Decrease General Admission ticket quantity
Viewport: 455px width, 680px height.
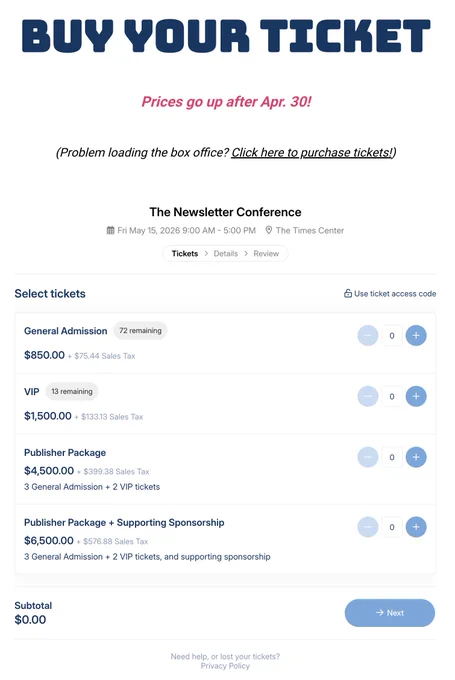pos(368,336)
